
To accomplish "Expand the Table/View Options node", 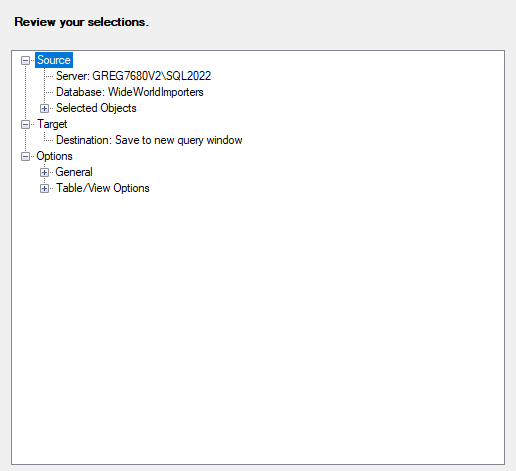I will tap(44, 188).
